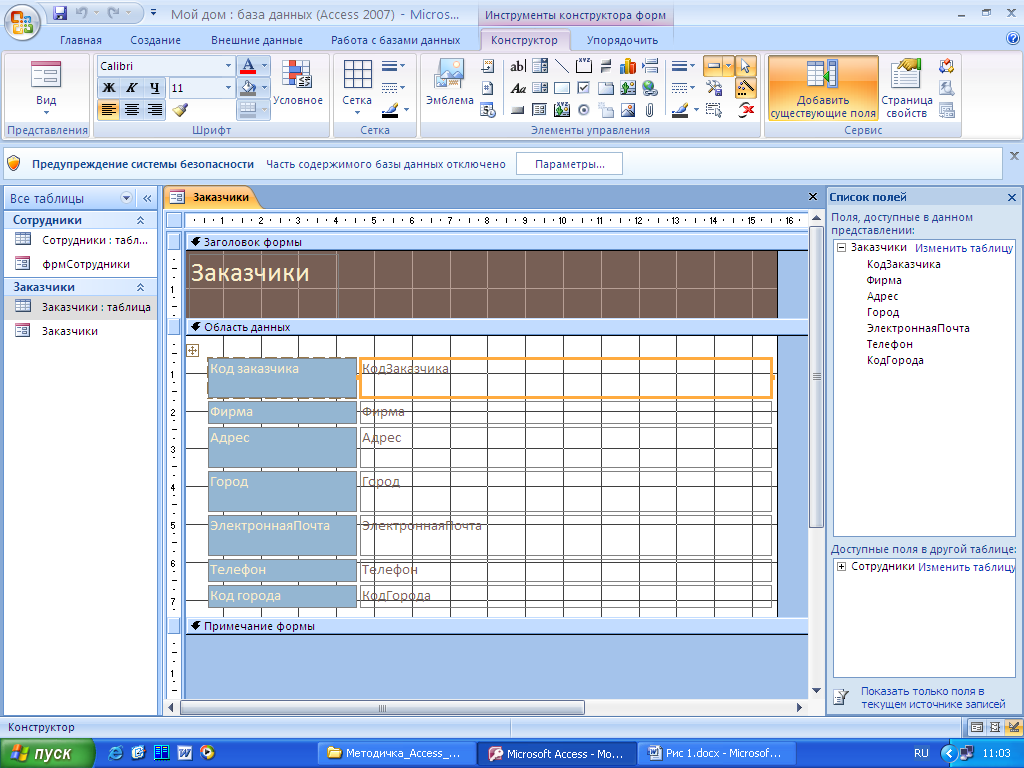Click the horizontal scrollbar of the form
The image size is (1024, 768).
pos(382,707)
